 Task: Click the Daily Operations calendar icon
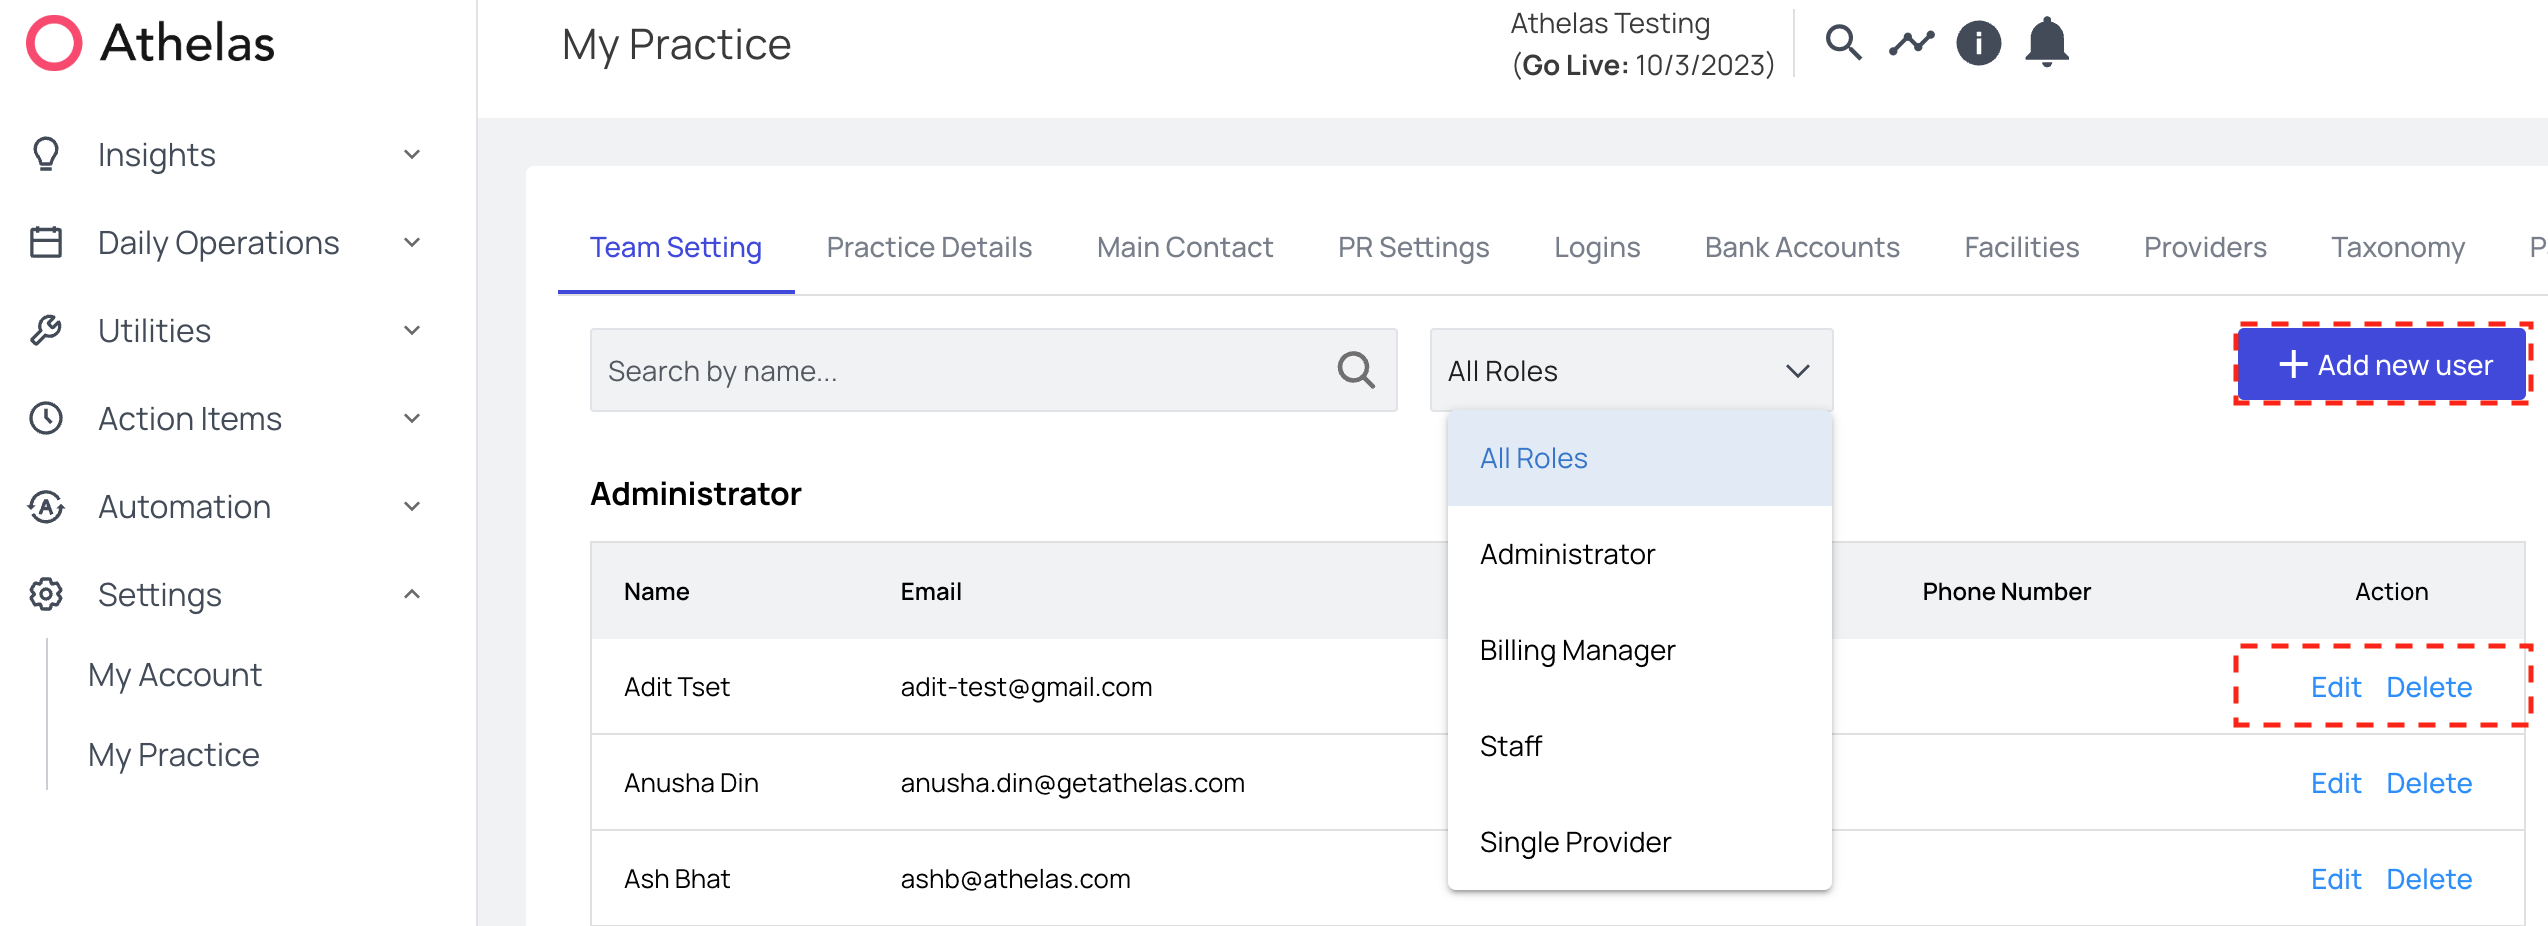[x=46, y=242]
